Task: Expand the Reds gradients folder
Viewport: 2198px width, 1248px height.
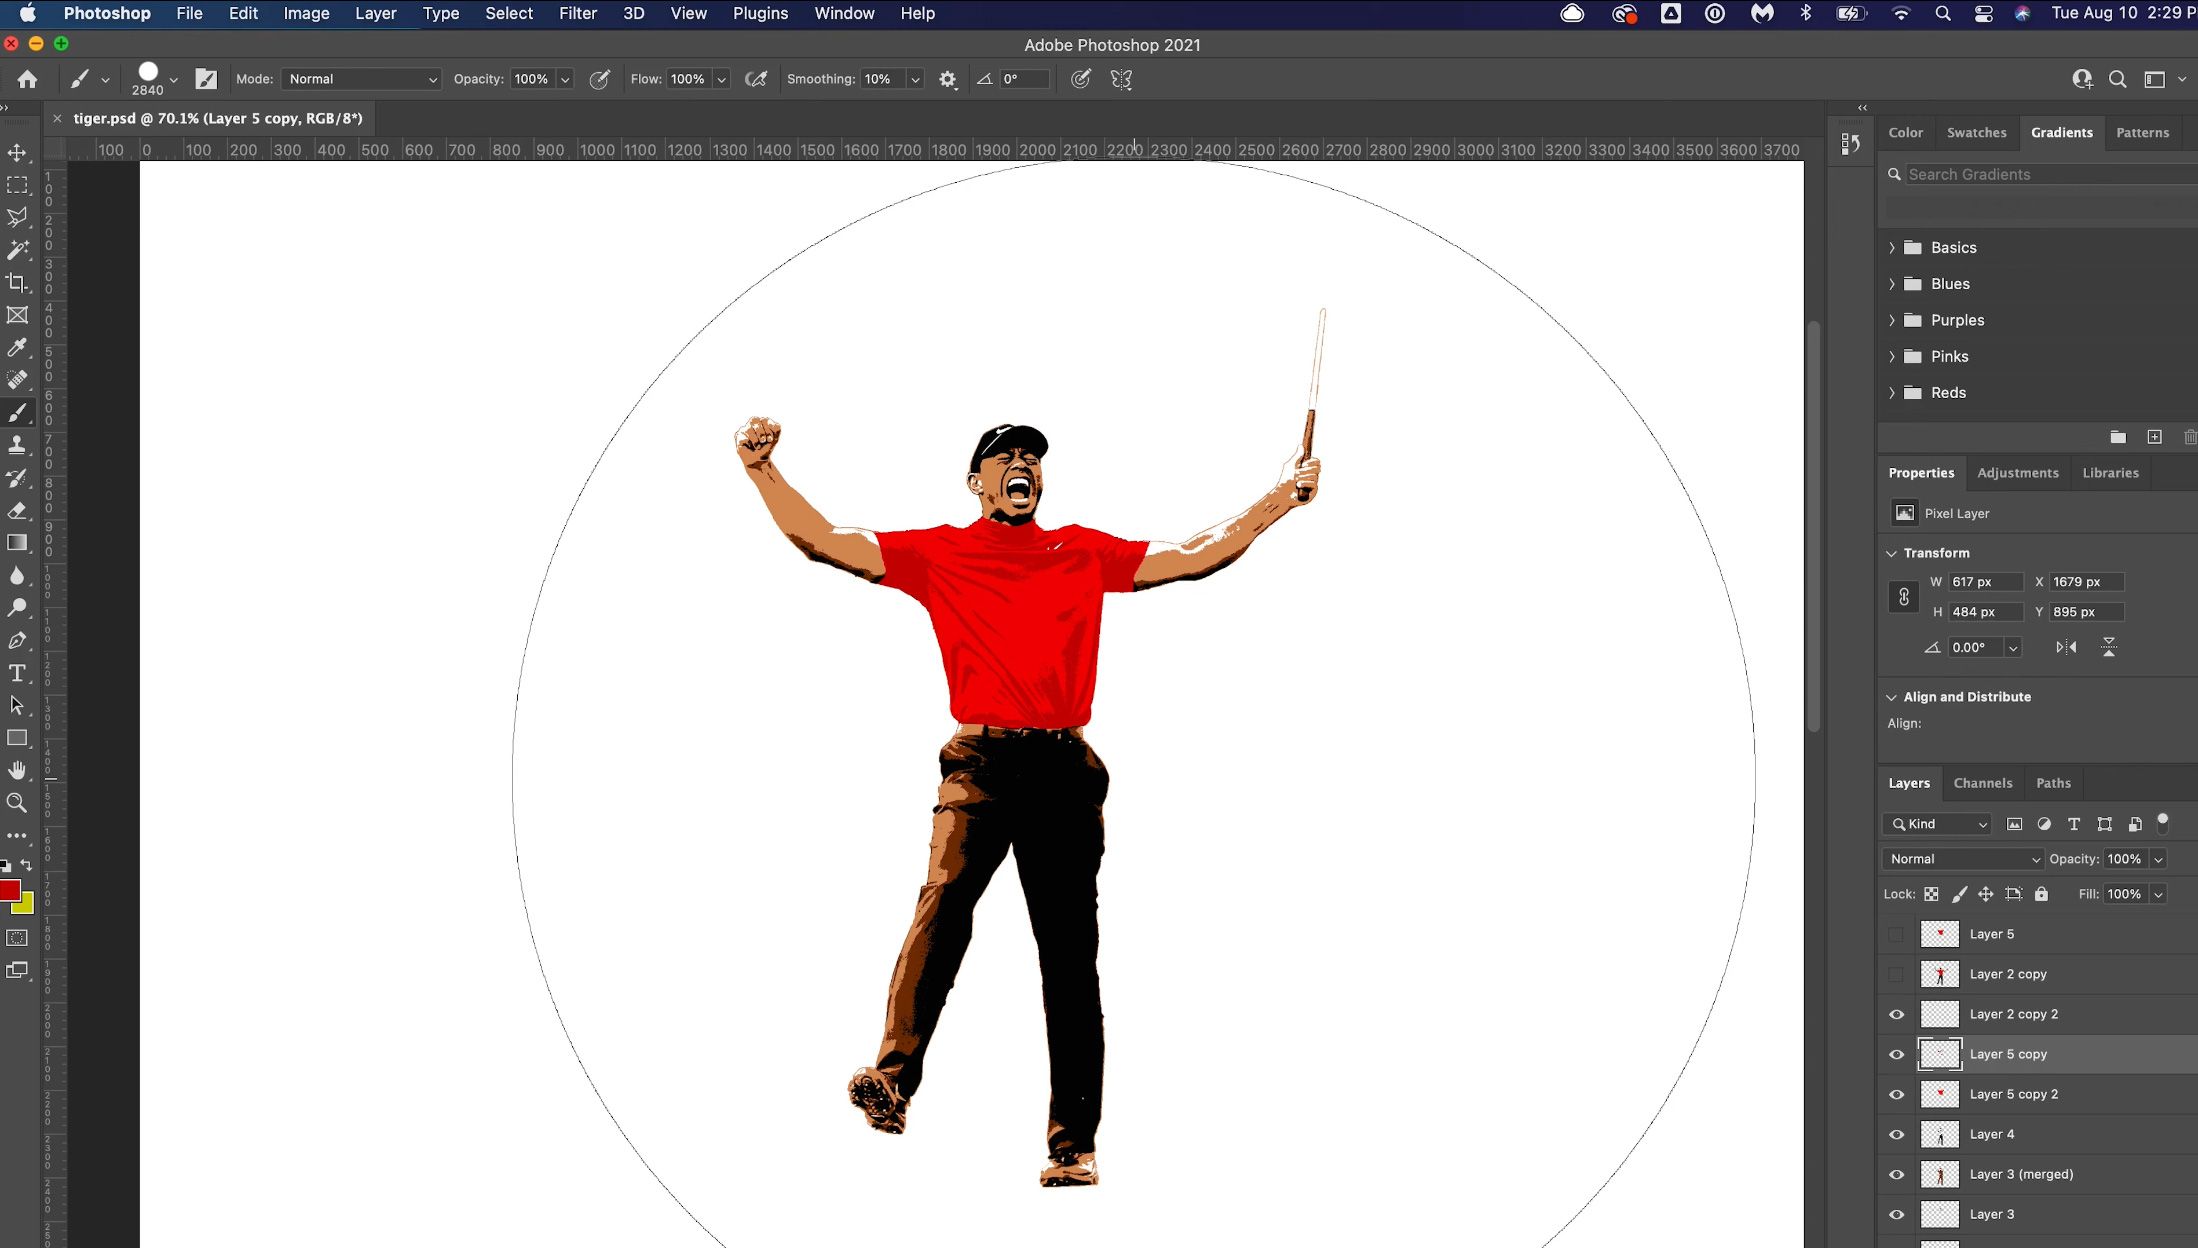Action: pos(1893,391)
